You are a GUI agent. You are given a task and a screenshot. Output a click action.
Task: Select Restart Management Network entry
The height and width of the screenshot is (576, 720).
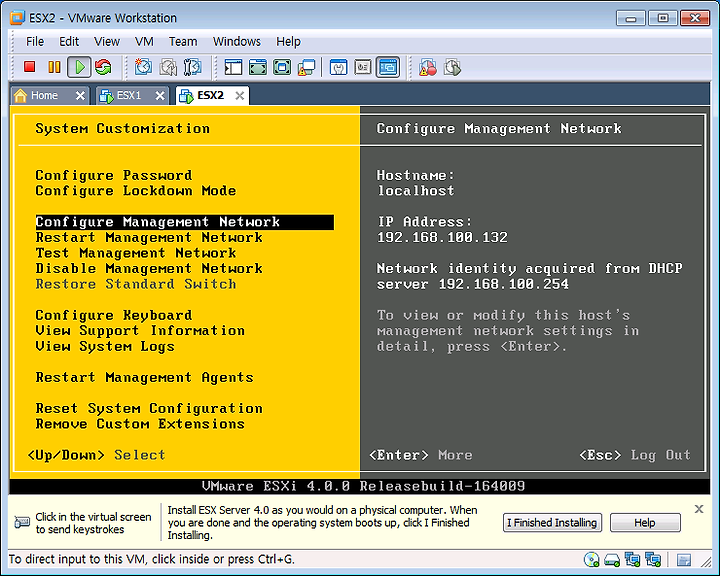coord(149,237)
